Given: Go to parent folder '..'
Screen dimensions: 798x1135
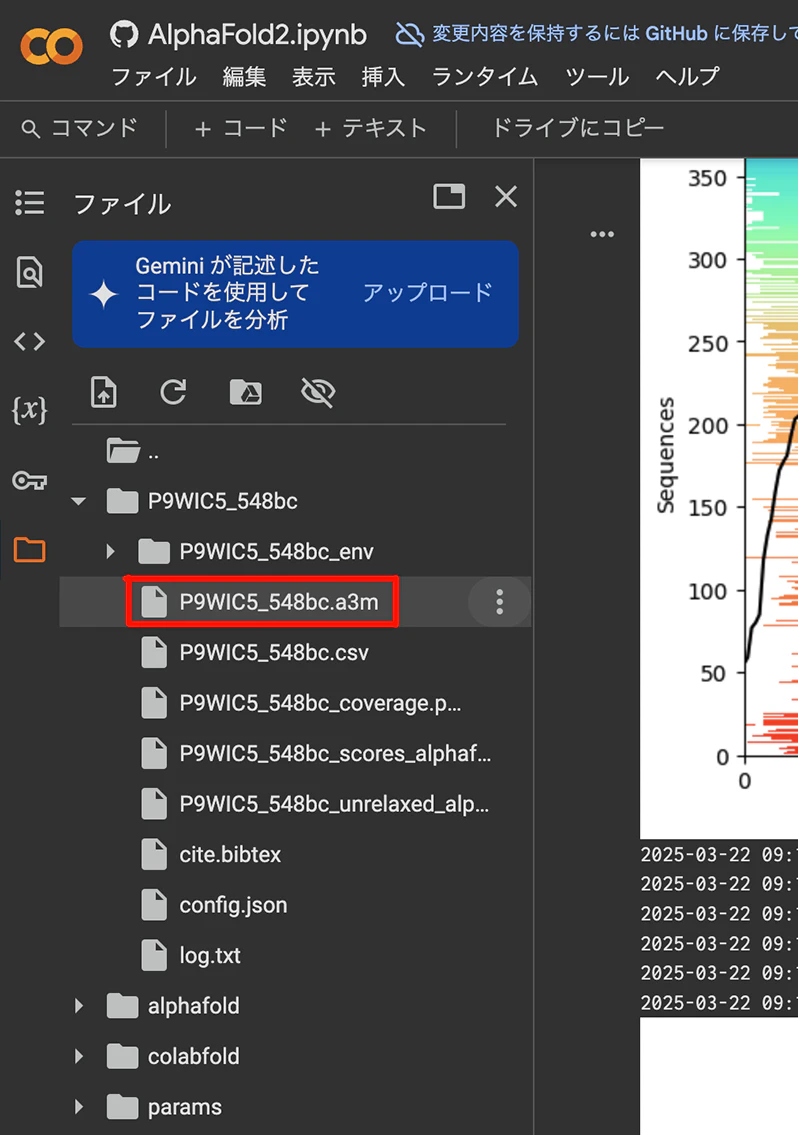Looking at the screenshot, I should click(133, 451).
